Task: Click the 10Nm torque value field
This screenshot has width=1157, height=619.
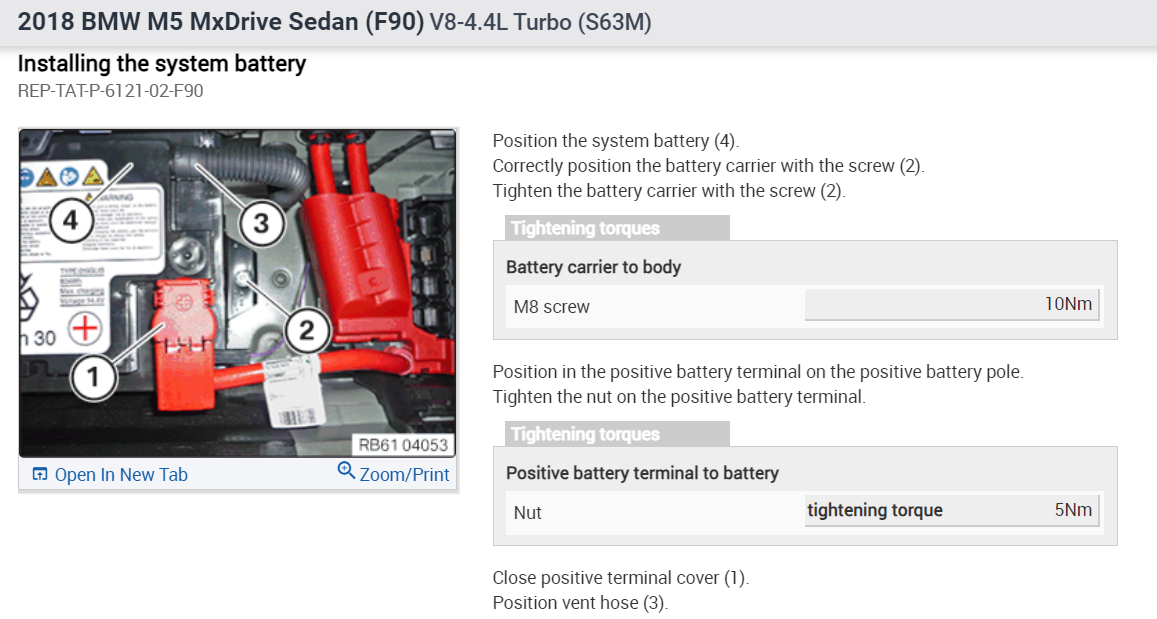Action: tap(951, 304)
